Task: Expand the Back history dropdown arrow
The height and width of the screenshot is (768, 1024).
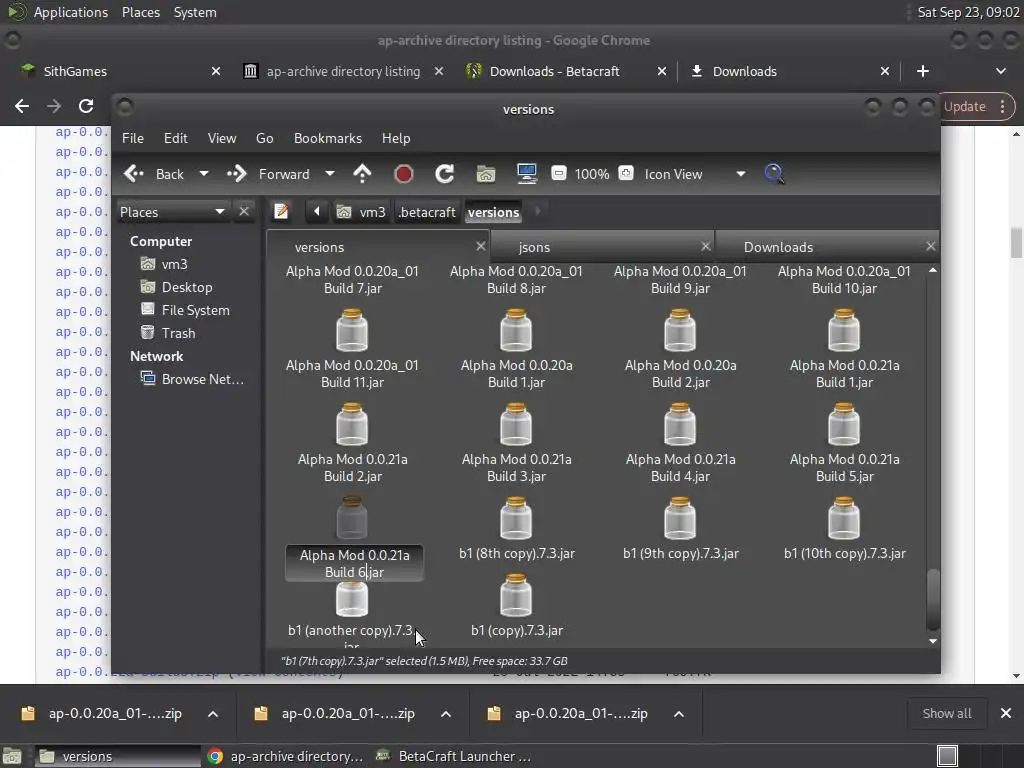Action: [x=204, y=174]
